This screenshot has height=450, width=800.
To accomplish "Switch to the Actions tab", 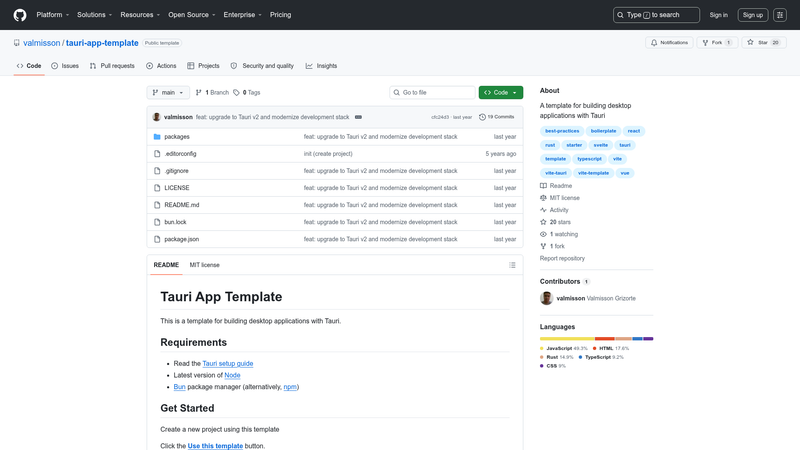I will point(161,66).
